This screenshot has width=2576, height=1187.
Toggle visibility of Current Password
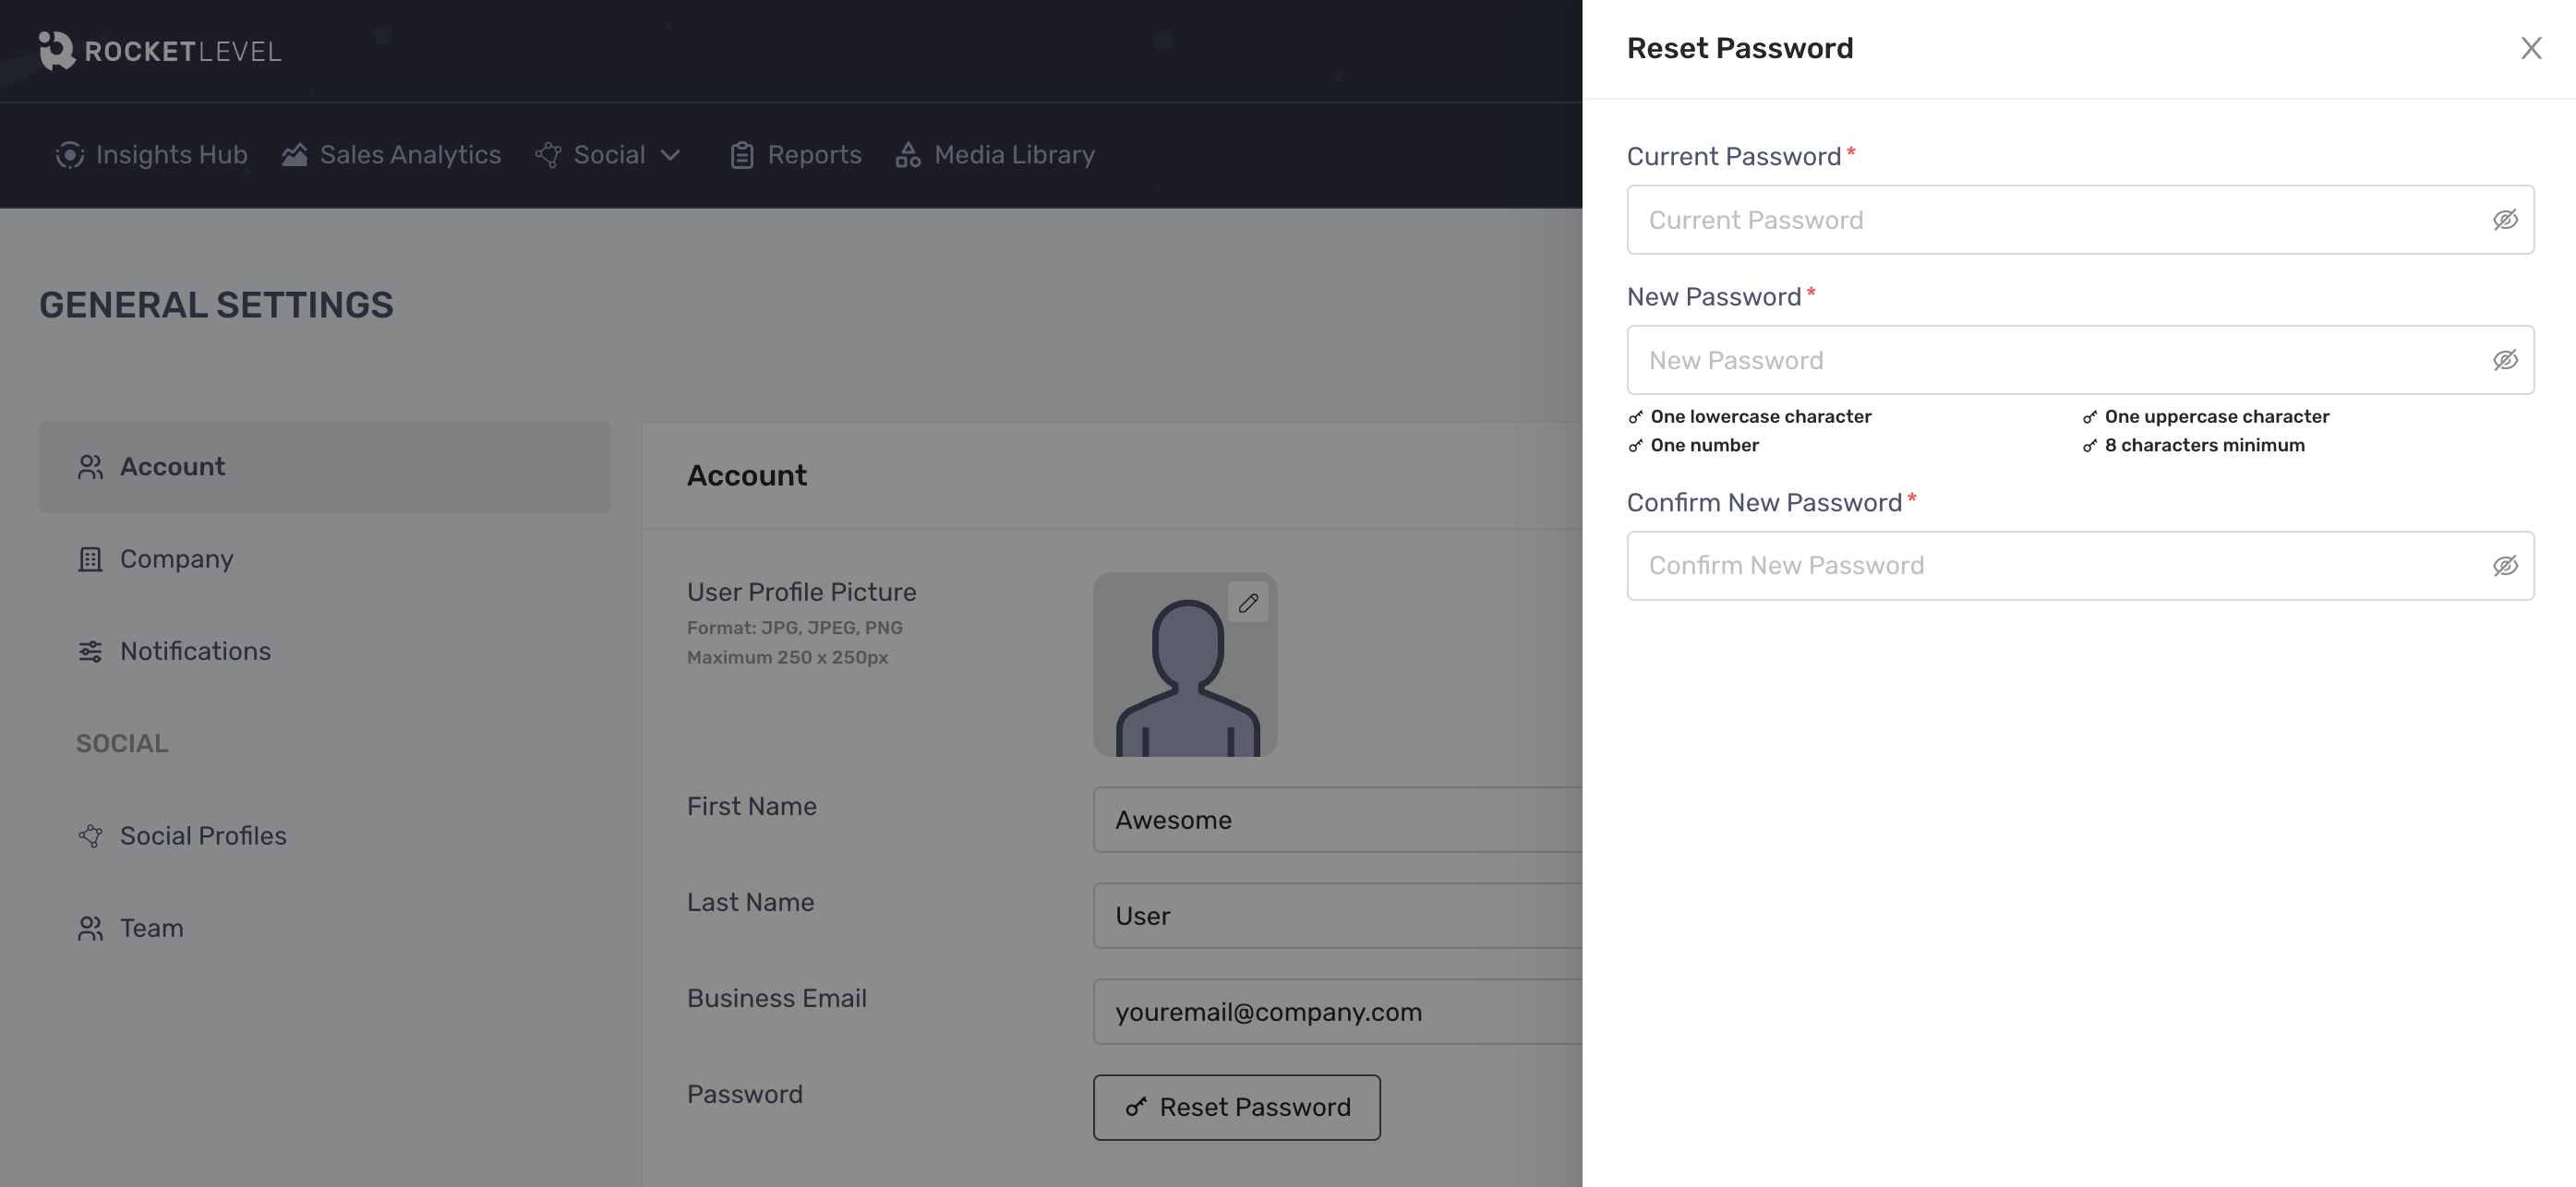pos(2505,220)
